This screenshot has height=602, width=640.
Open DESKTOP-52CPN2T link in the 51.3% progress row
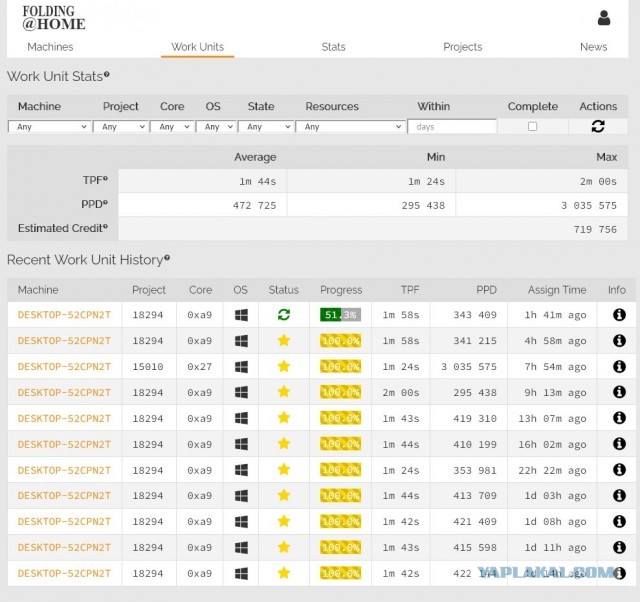click(x=64, y=315)
